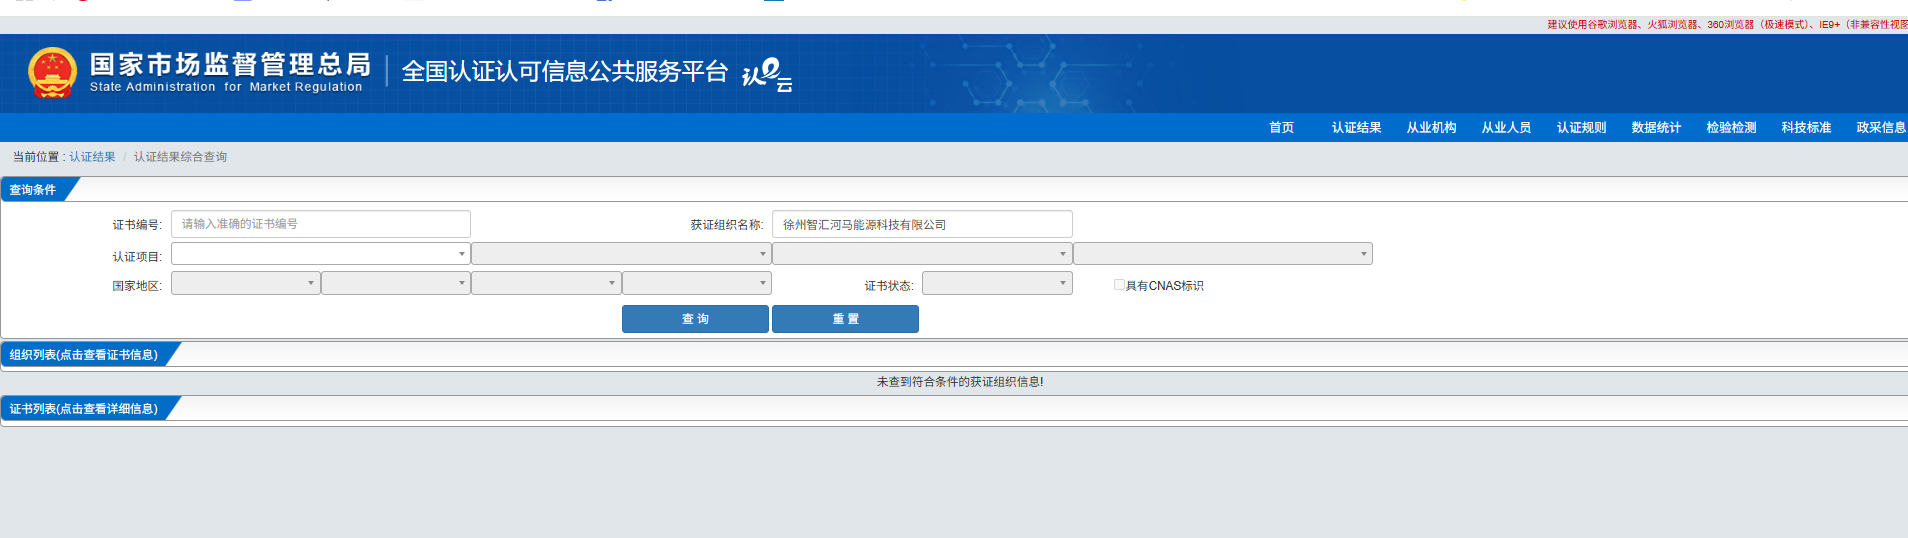Click the 当前位置 breadcrumb label
Image resolution: width=1908 pixels, height=538 pixels.
click(x=39, y=157)
